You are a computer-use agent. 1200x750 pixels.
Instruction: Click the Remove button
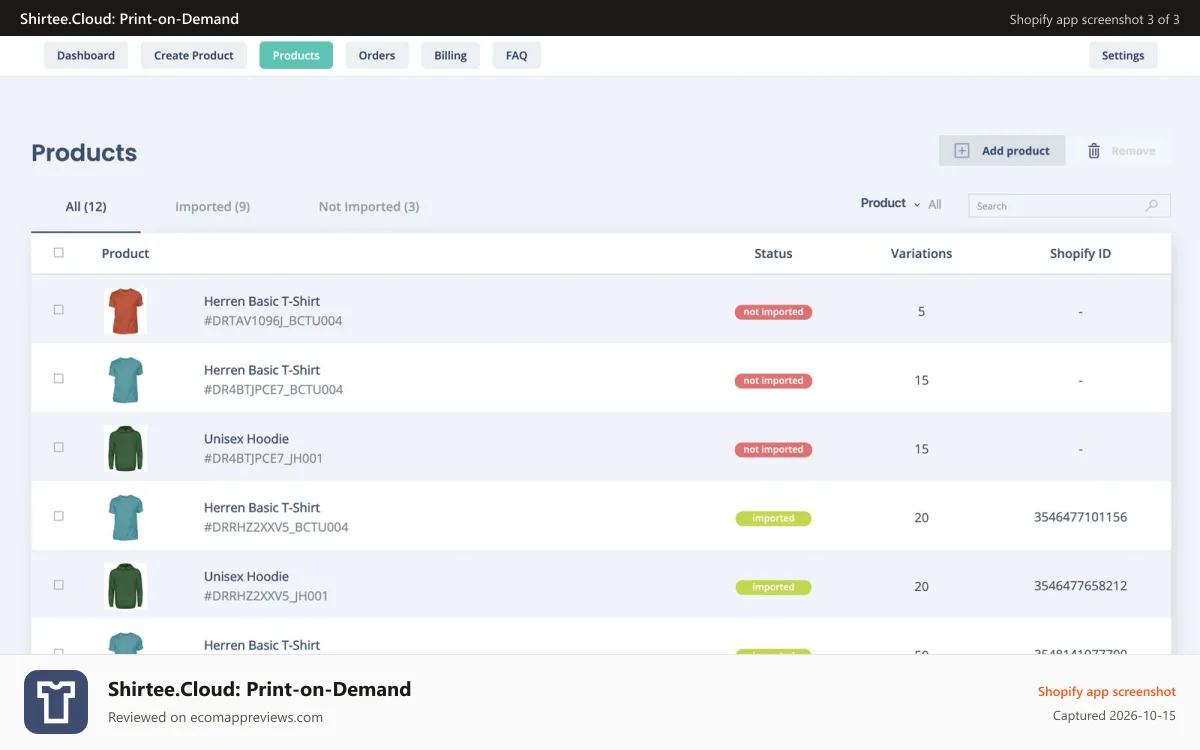tap(1121, 151)
